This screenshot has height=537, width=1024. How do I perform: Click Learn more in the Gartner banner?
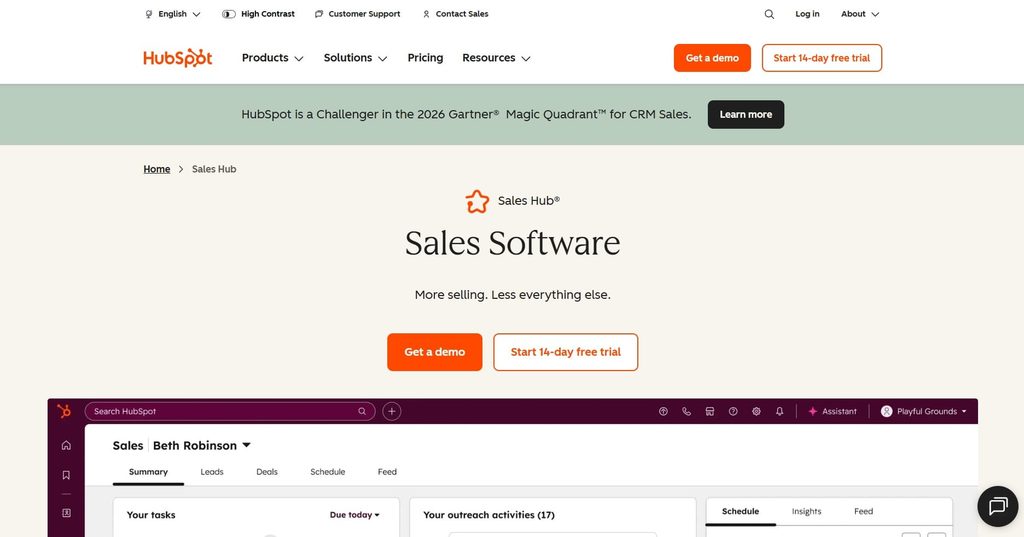746,114
